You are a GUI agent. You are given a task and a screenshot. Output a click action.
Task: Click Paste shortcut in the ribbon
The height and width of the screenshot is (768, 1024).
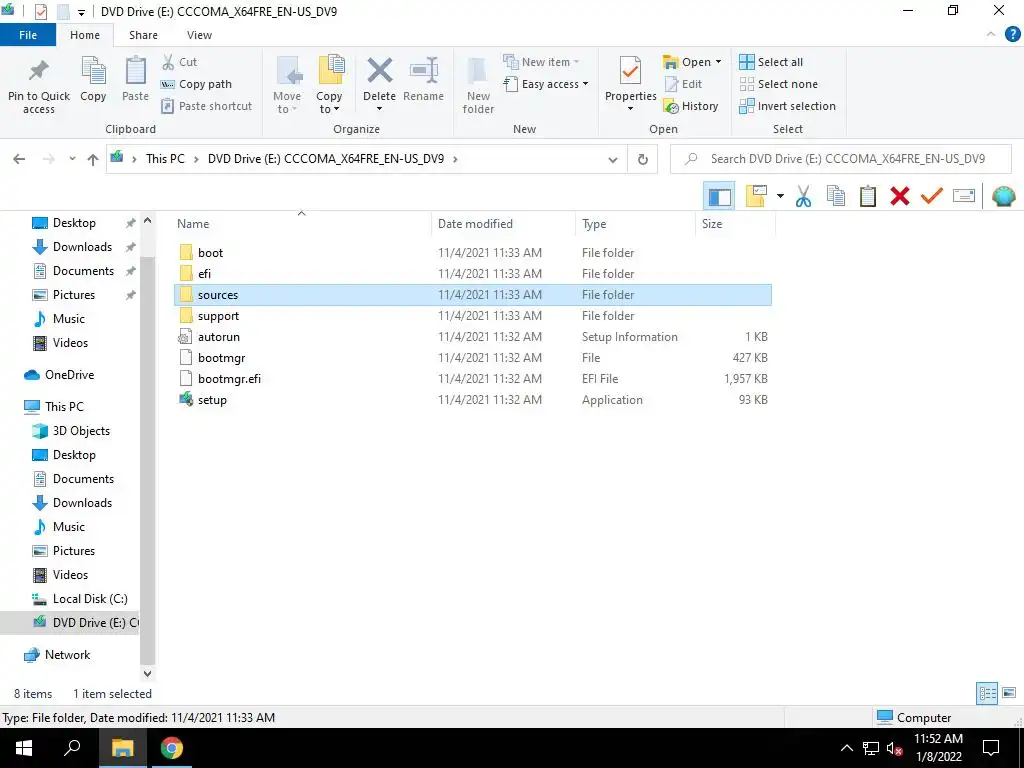(206, 106)
